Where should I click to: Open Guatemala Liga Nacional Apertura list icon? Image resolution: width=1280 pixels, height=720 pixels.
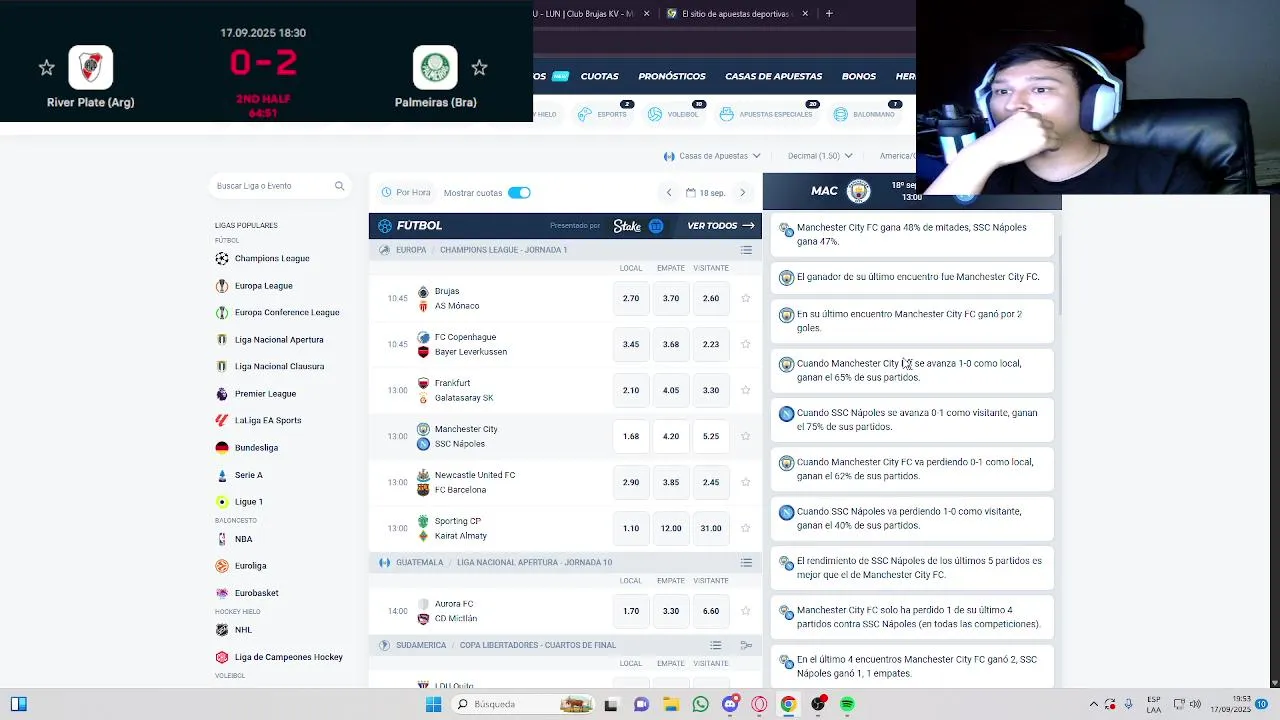[x=746, y=563]
